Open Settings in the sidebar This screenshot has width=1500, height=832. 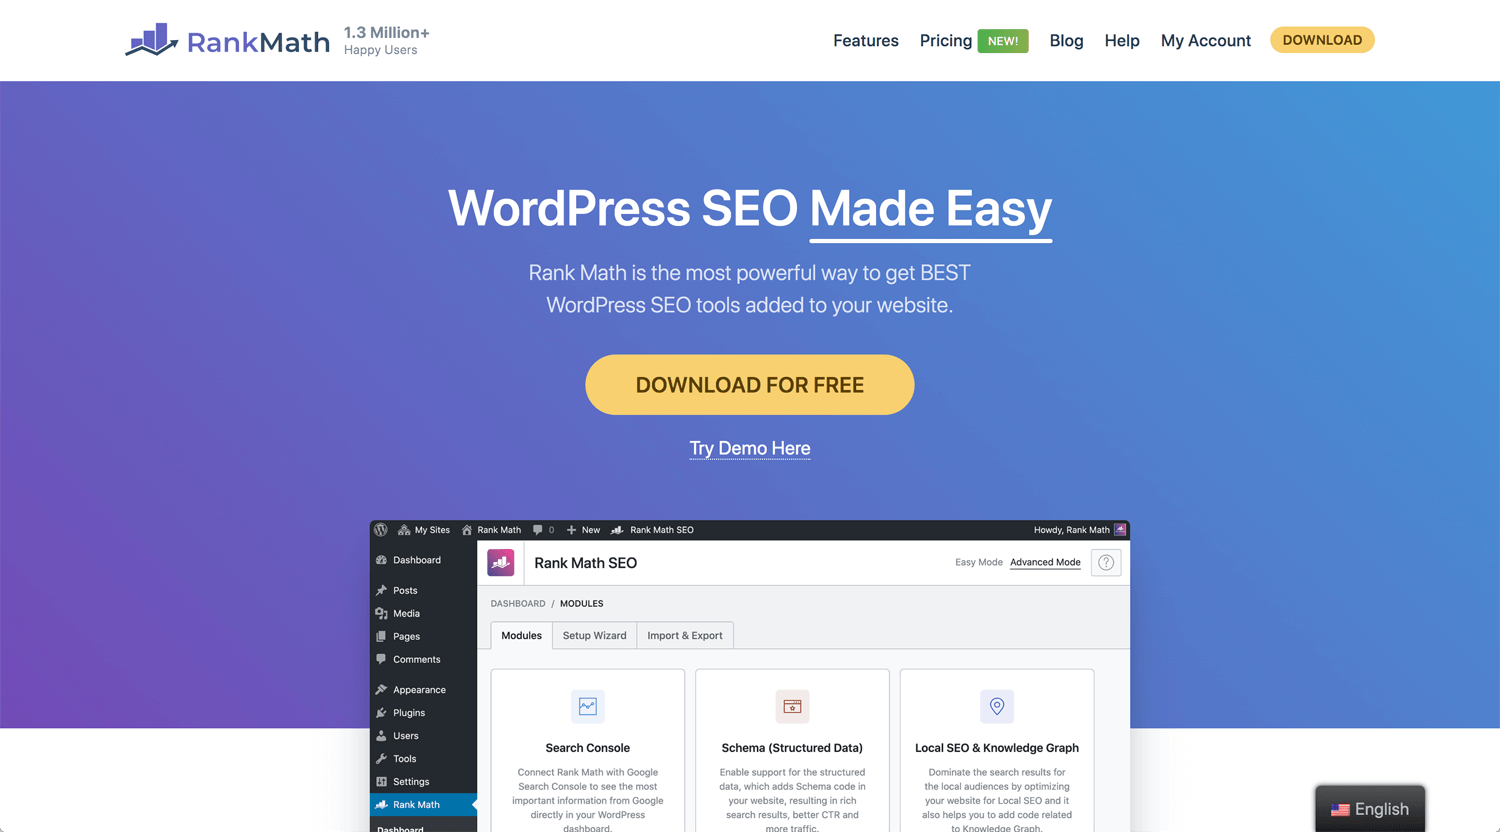[411, 782]
